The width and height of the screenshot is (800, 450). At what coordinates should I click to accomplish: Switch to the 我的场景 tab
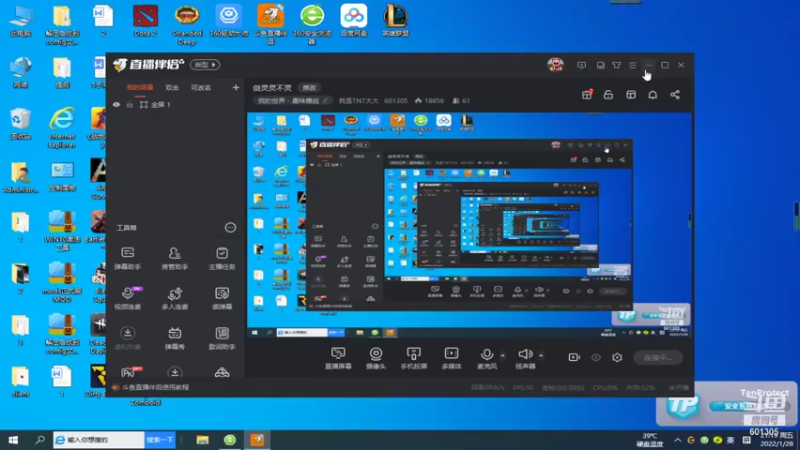coord(139,88)
